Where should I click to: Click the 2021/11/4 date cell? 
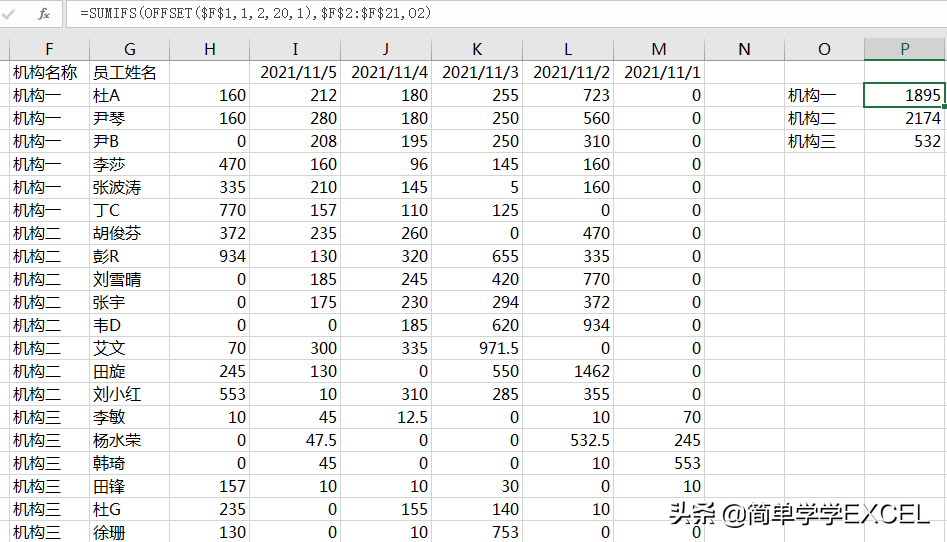point(386,73)
